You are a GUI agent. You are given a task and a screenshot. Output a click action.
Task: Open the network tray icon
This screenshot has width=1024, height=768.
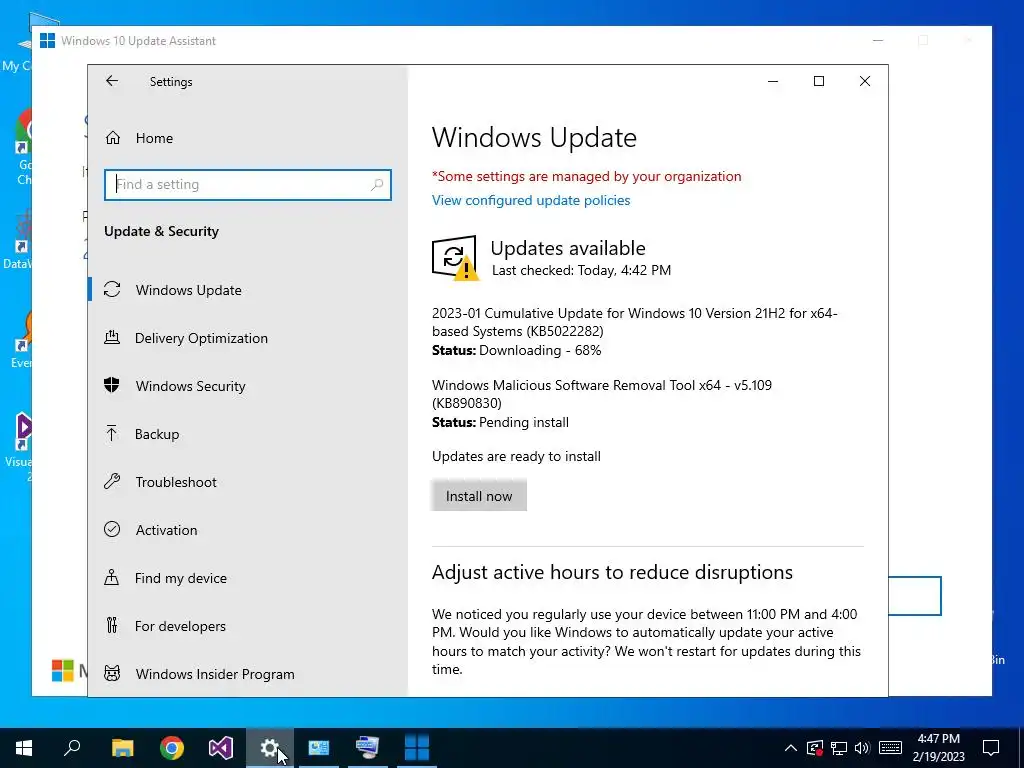[839, 748]
